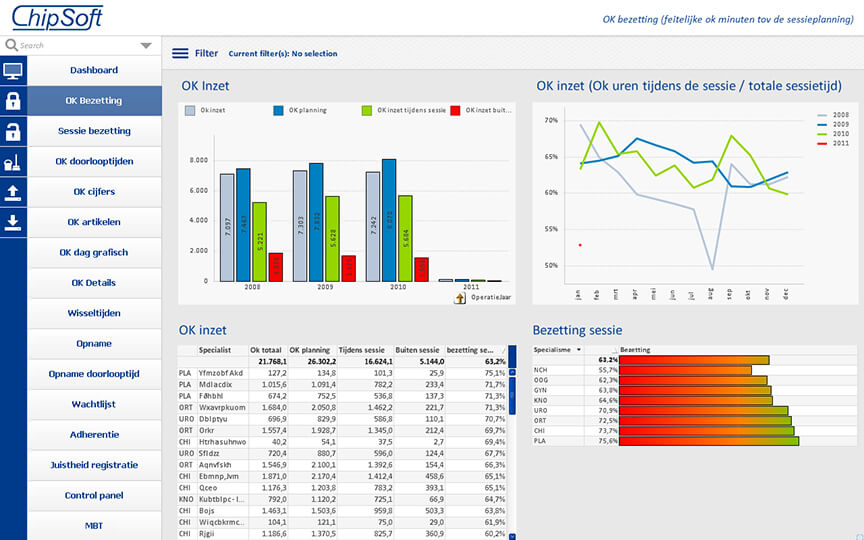
Task: Toggle the OK planning legend entry
Action: (x=300, y=110)
